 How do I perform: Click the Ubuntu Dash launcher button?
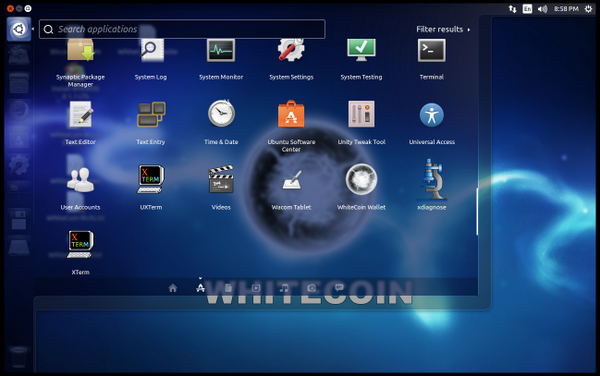tap(19, 29)
